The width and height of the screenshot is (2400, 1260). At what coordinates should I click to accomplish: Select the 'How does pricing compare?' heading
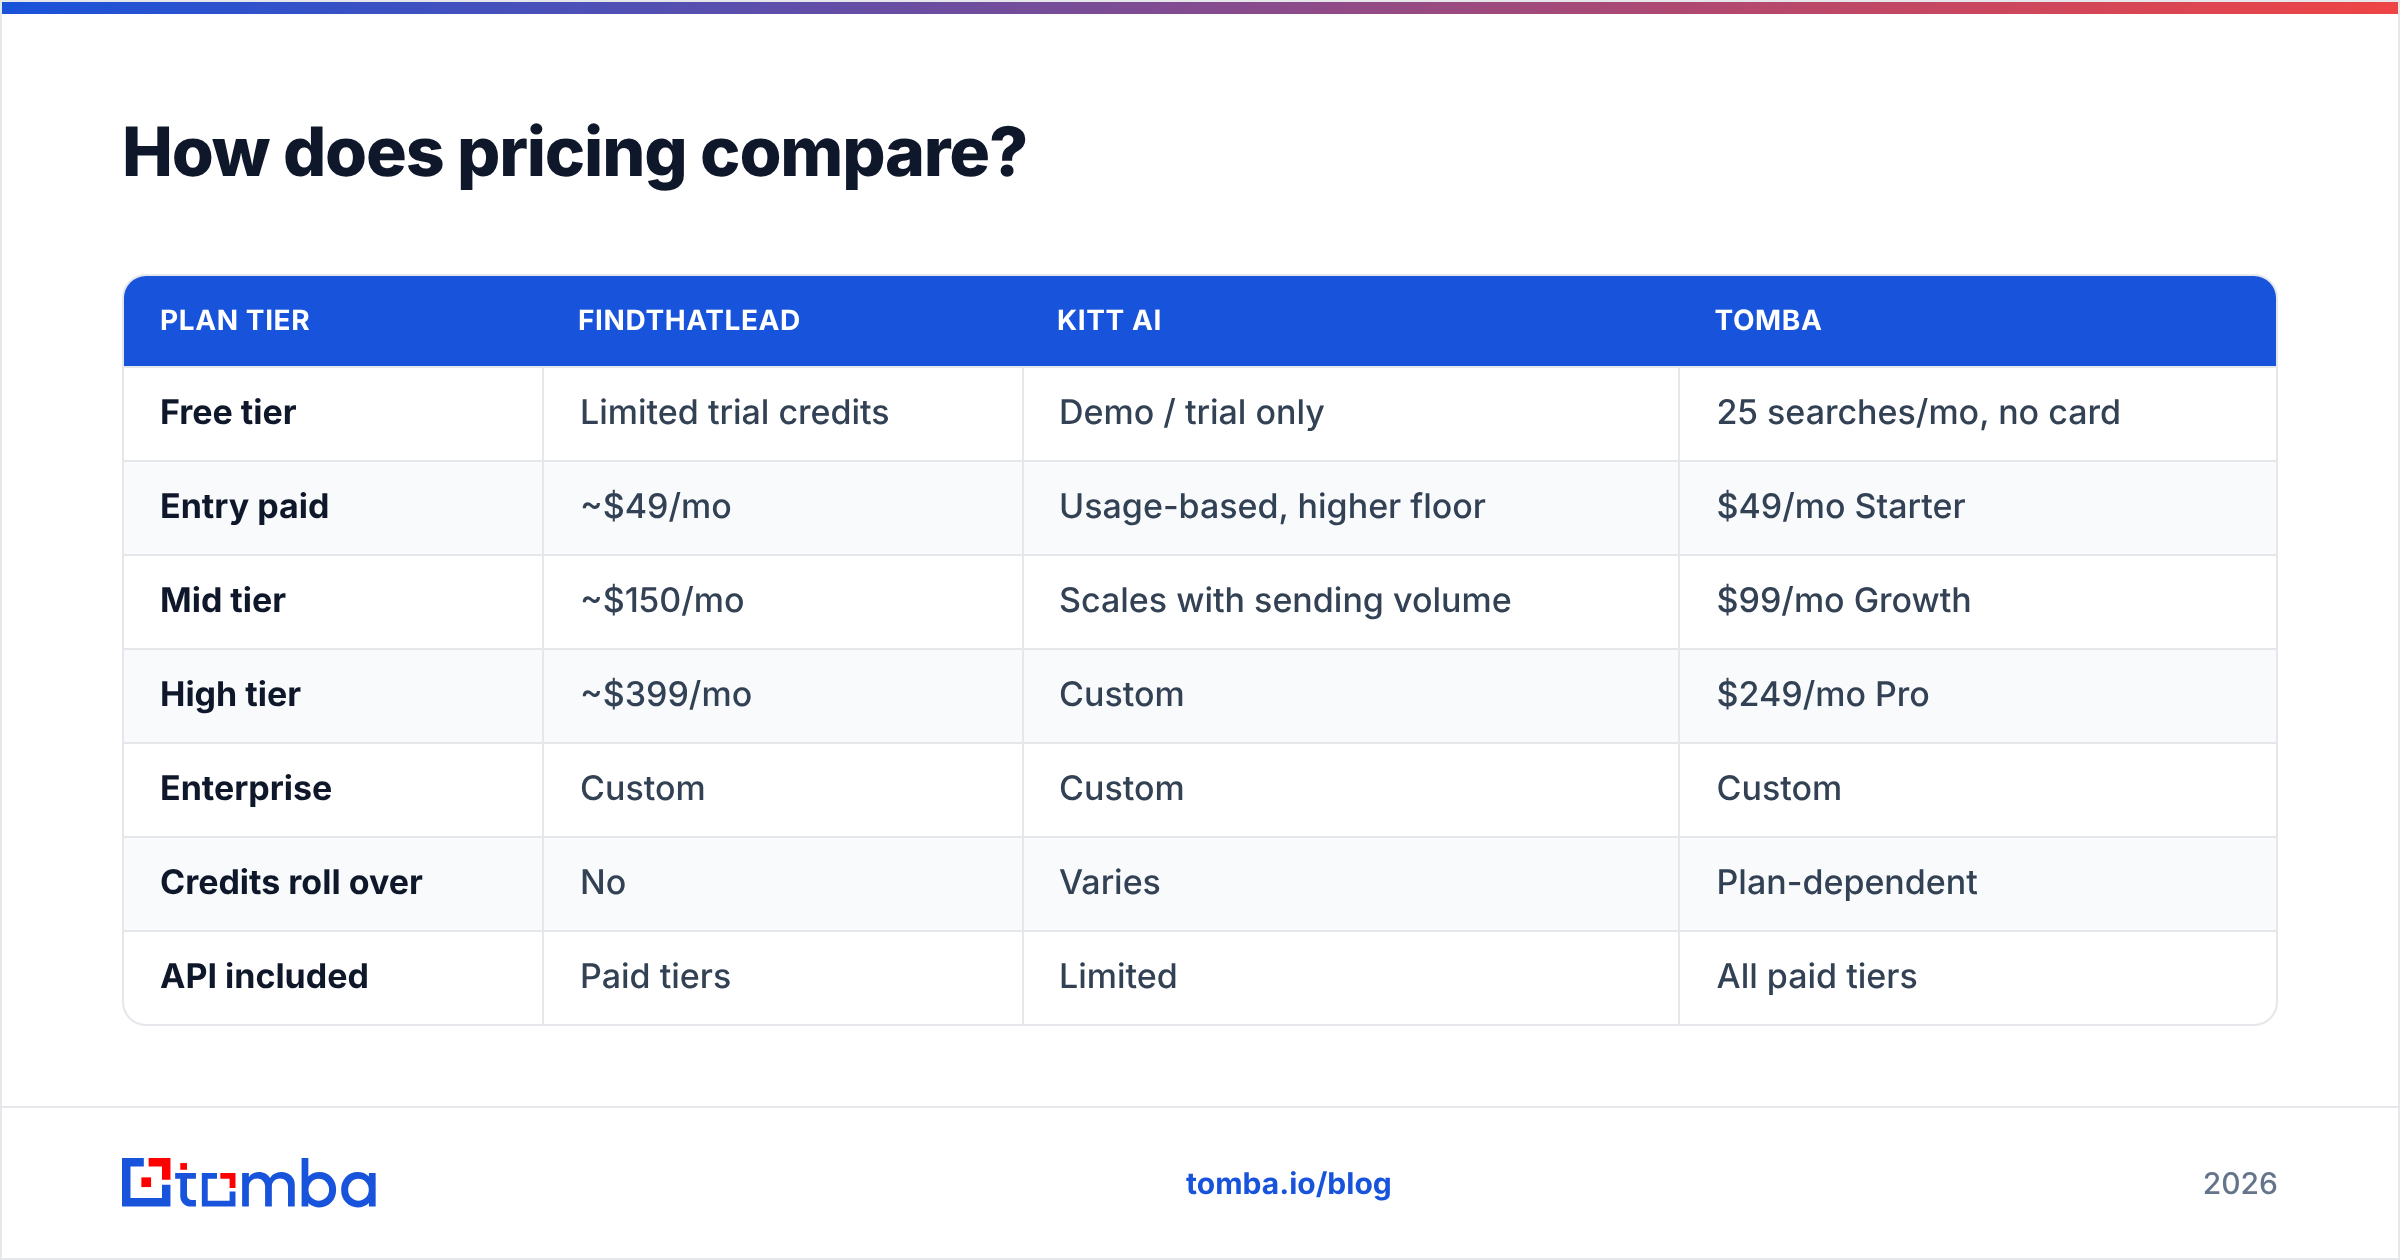(x=574, y=153)
